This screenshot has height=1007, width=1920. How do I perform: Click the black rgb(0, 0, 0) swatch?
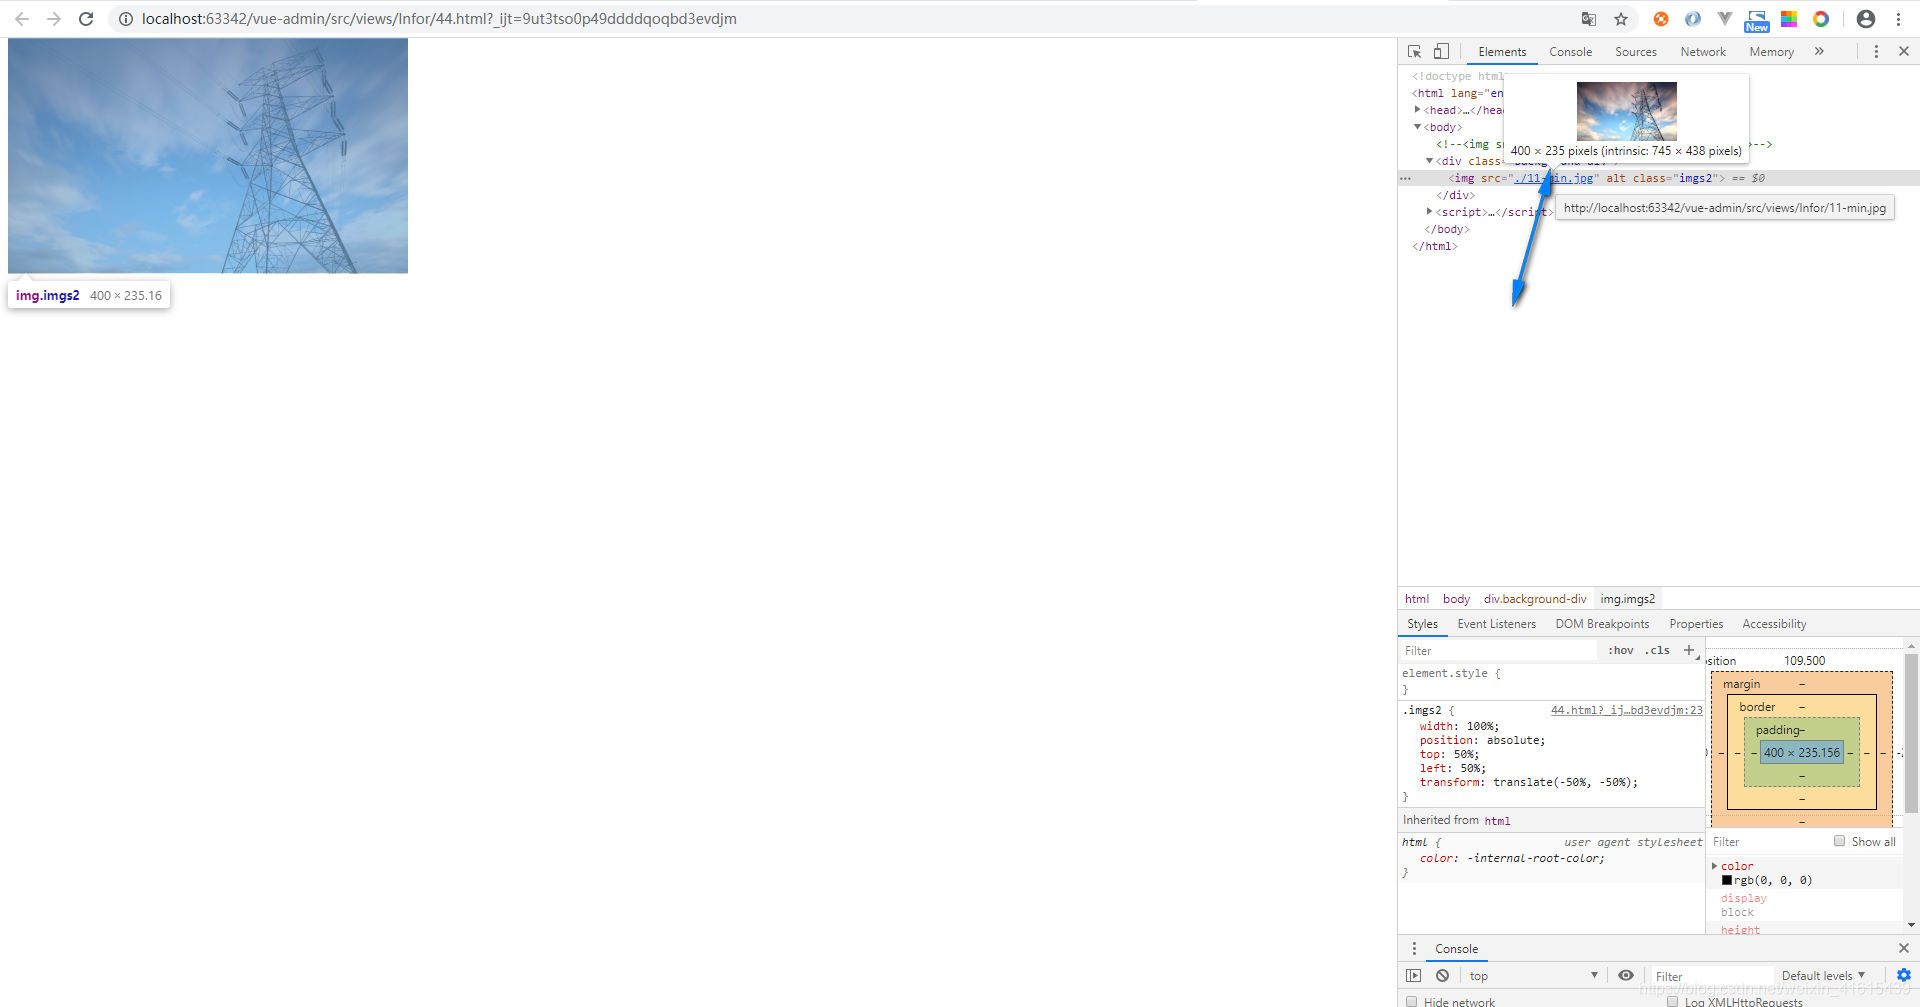(x=1727, y=880)
